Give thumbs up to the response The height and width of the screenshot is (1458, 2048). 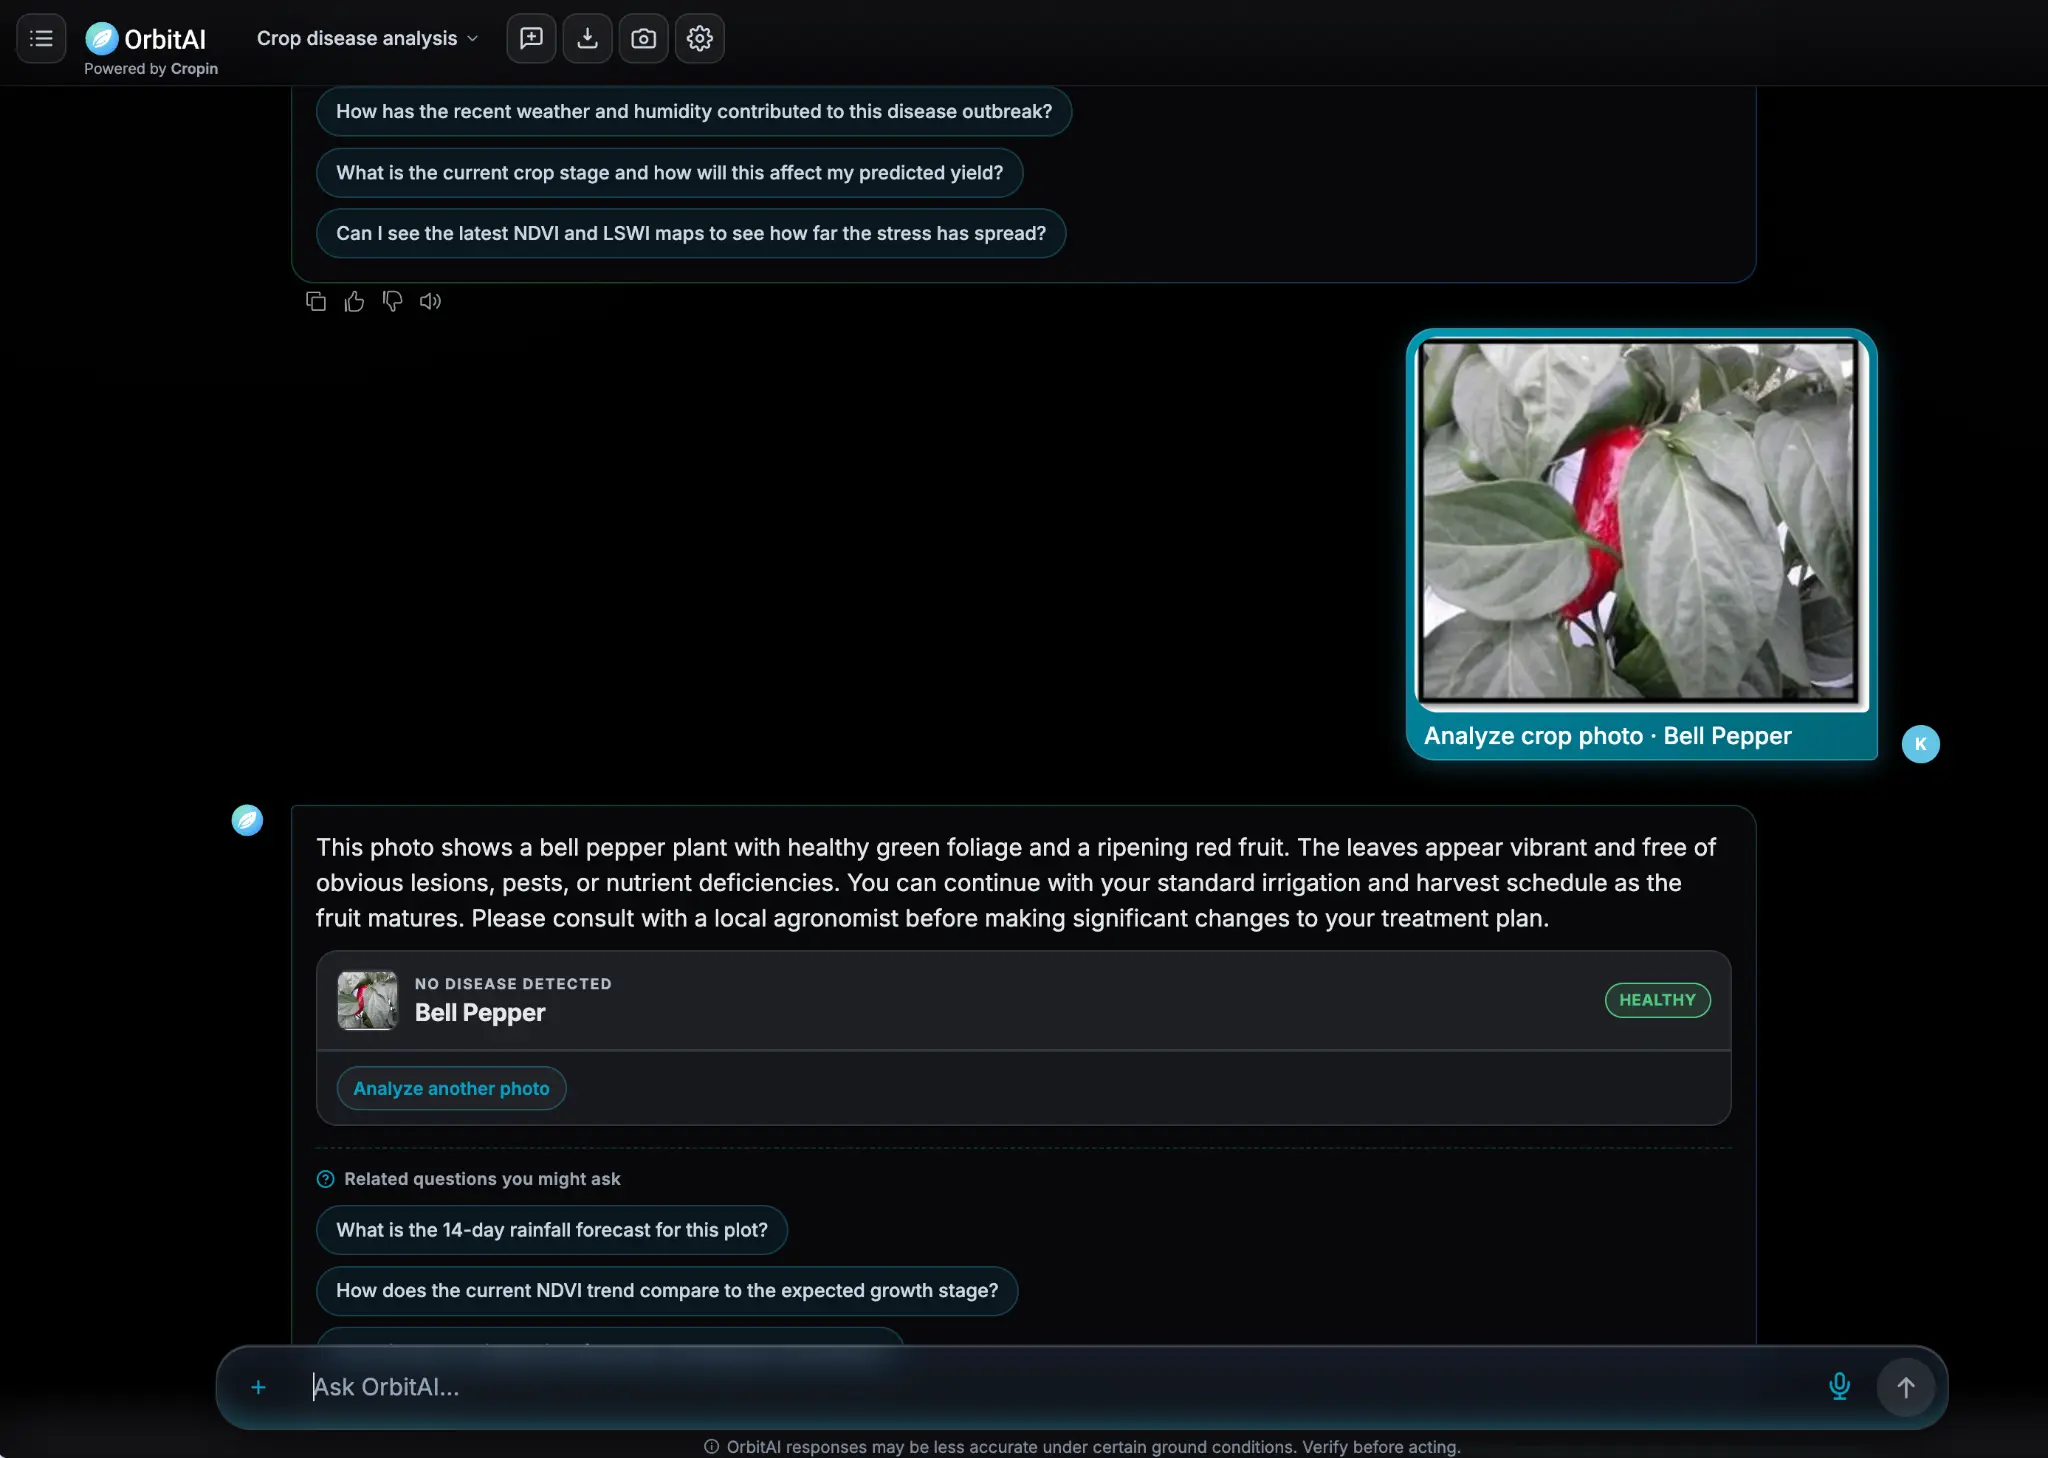(354, 301)
